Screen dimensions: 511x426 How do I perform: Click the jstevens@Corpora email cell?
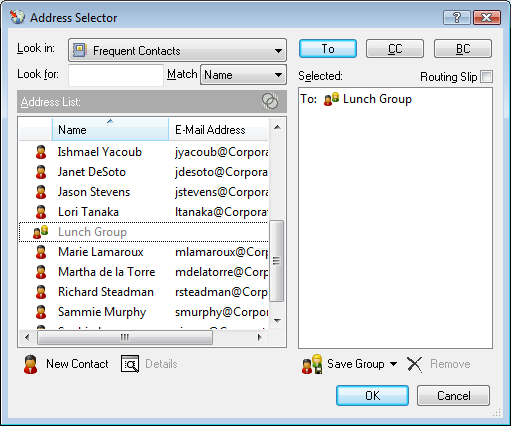(x=222, y=192)
